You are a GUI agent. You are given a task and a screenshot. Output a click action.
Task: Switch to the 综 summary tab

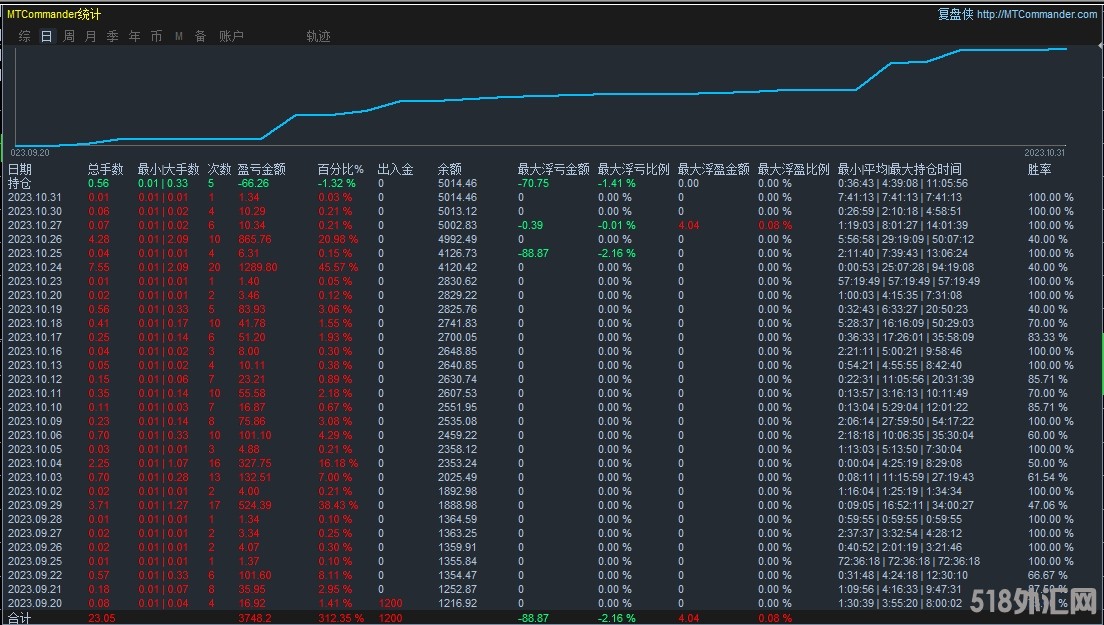(25, 36)
